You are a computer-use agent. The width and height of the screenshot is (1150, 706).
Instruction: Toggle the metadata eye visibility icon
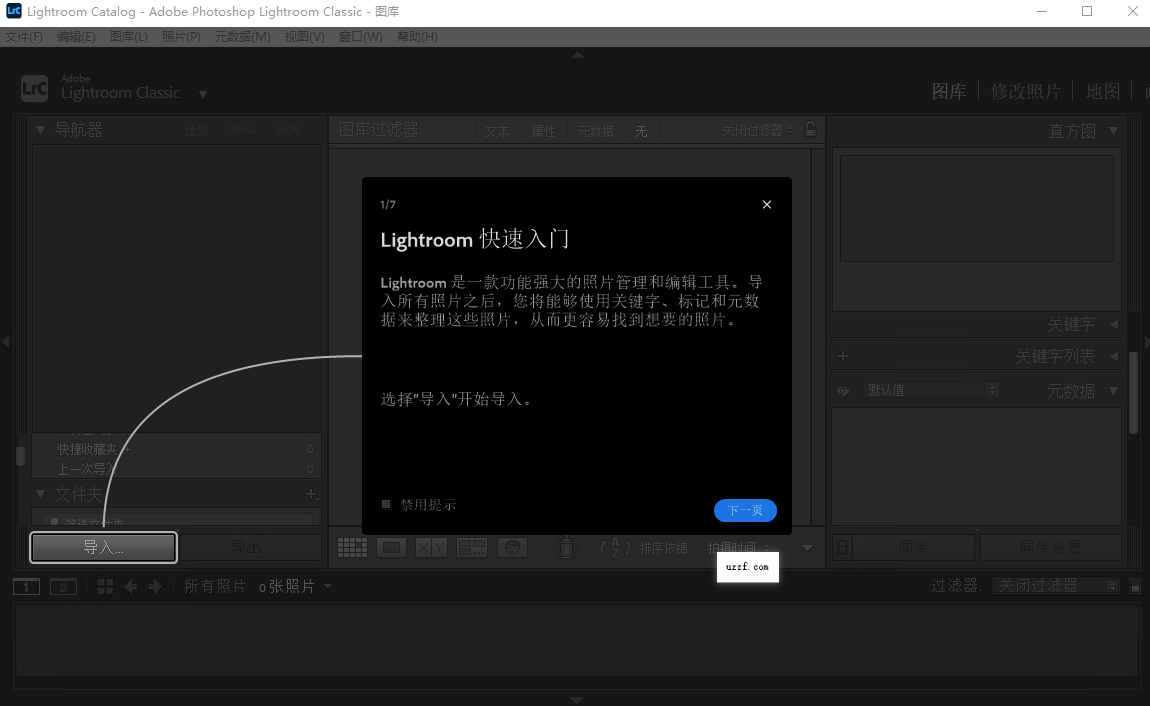click(x=842, y=390)
